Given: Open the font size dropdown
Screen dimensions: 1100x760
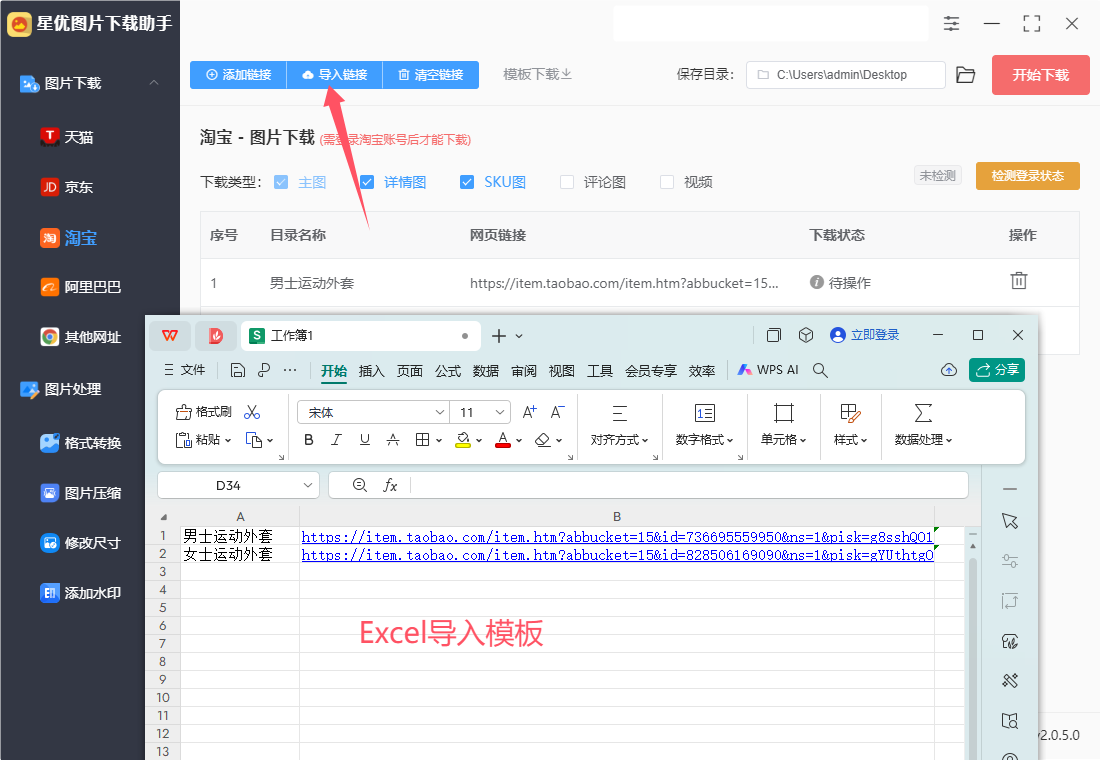Looking at the screenshot, I should 499,412.
